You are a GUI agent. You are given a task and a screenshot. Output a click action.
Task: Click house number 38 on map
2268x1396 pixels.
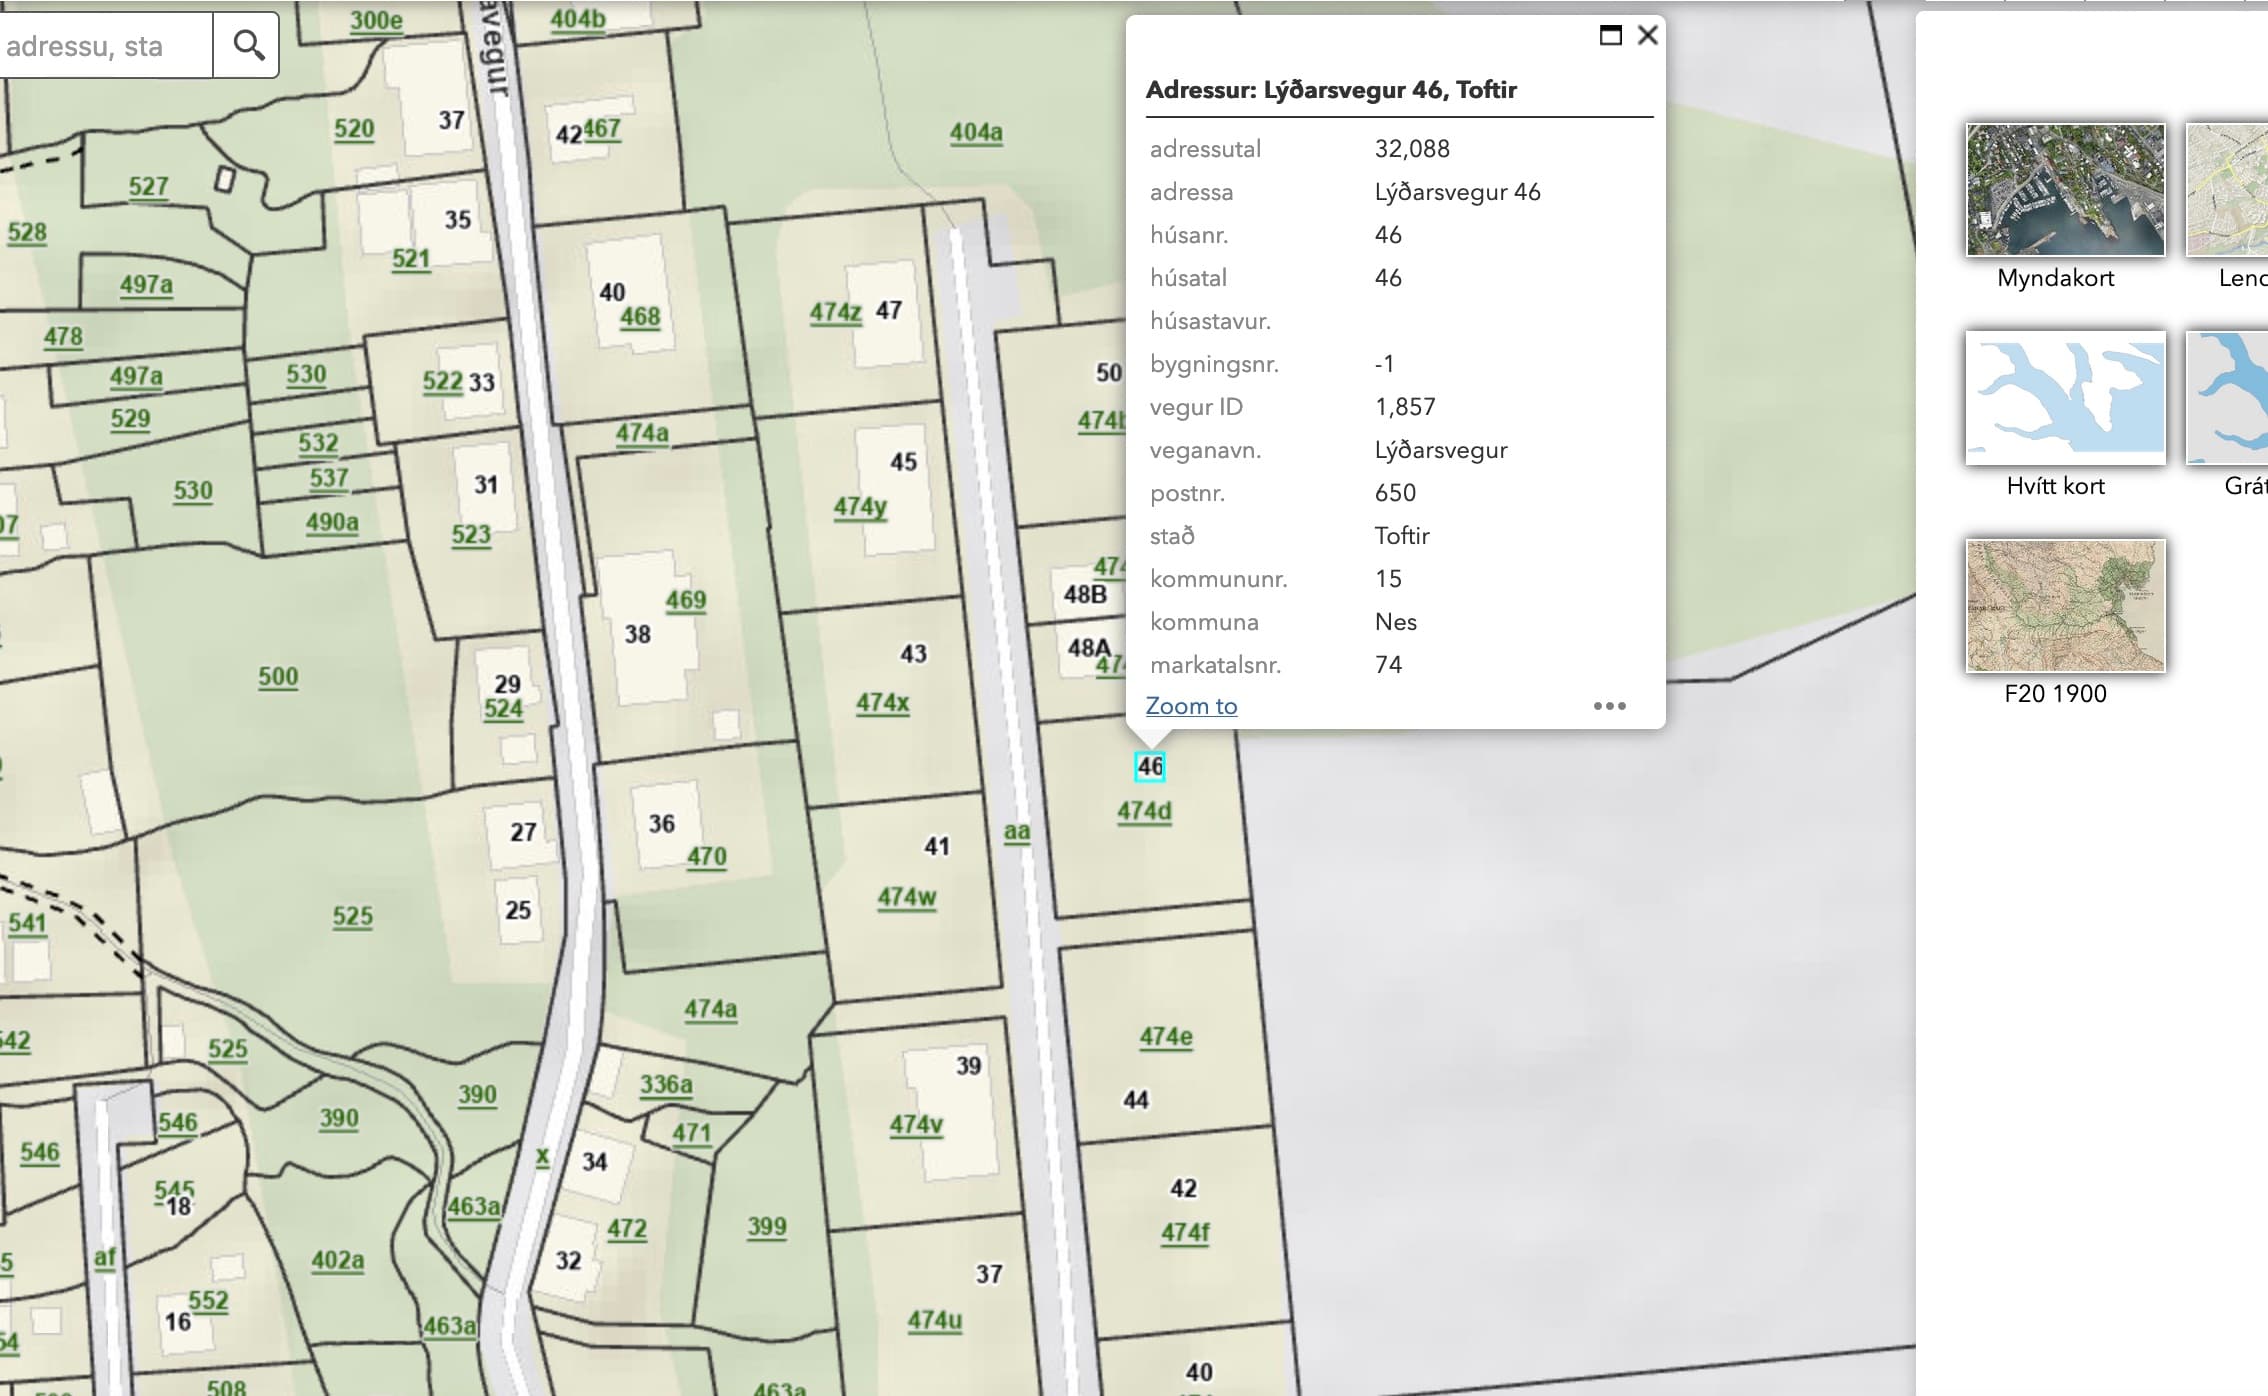point(638,634)
